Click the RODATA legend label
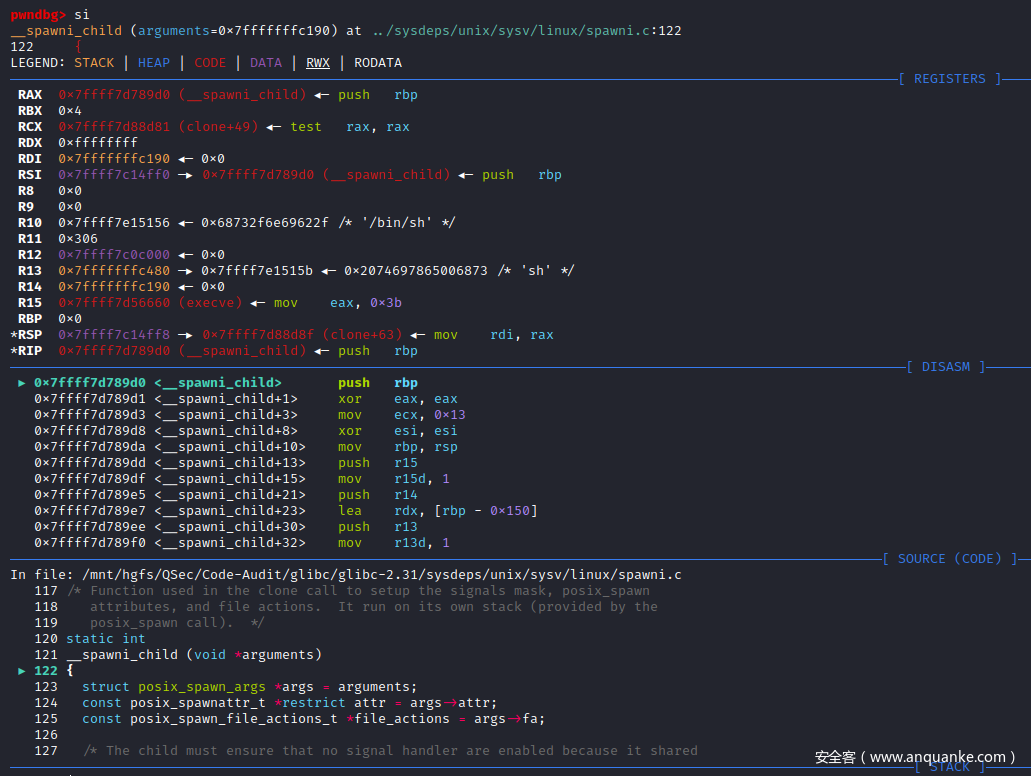Screen dimensions: 1031x776 (x=378, y=63)
